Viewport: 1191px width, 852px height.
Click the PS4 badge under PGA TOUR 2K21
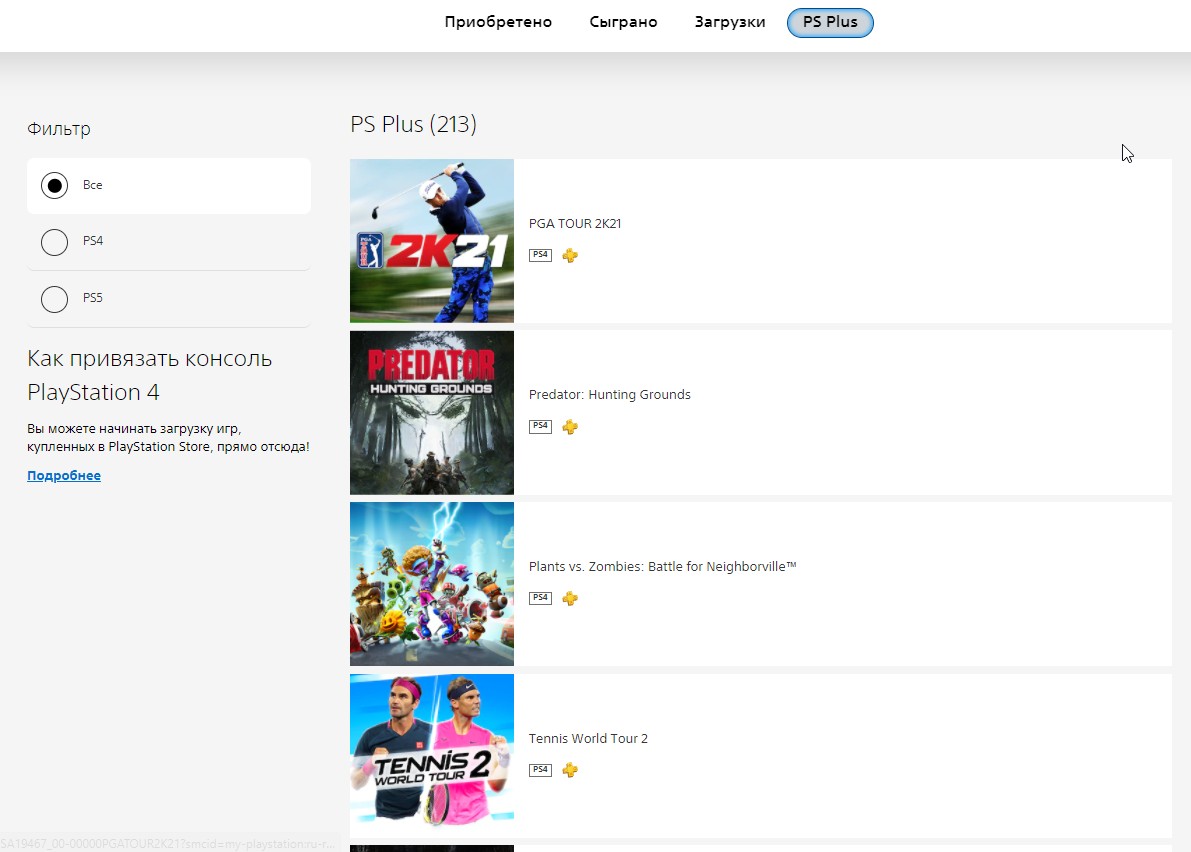coord(540,255)
